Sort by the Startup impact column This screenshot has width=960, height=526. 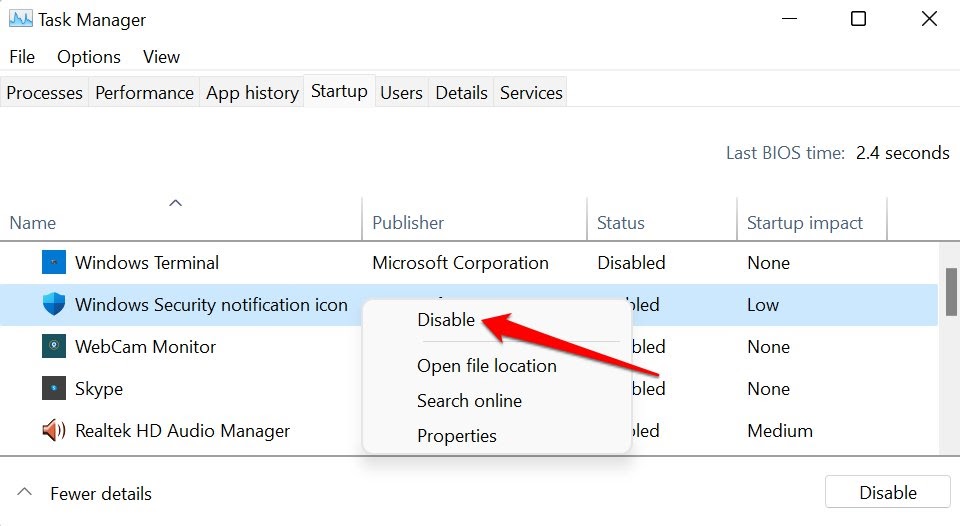tap(804, 223)
